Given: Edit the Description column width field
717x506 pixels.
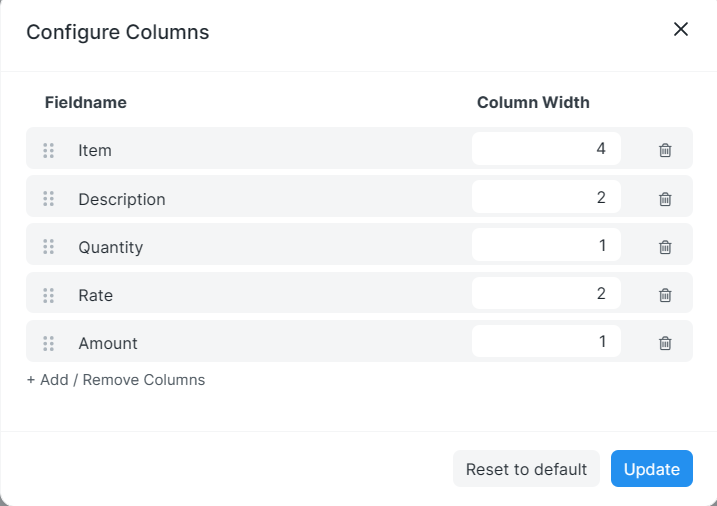Looking at the screenshot, I should (x=546, y=197).
